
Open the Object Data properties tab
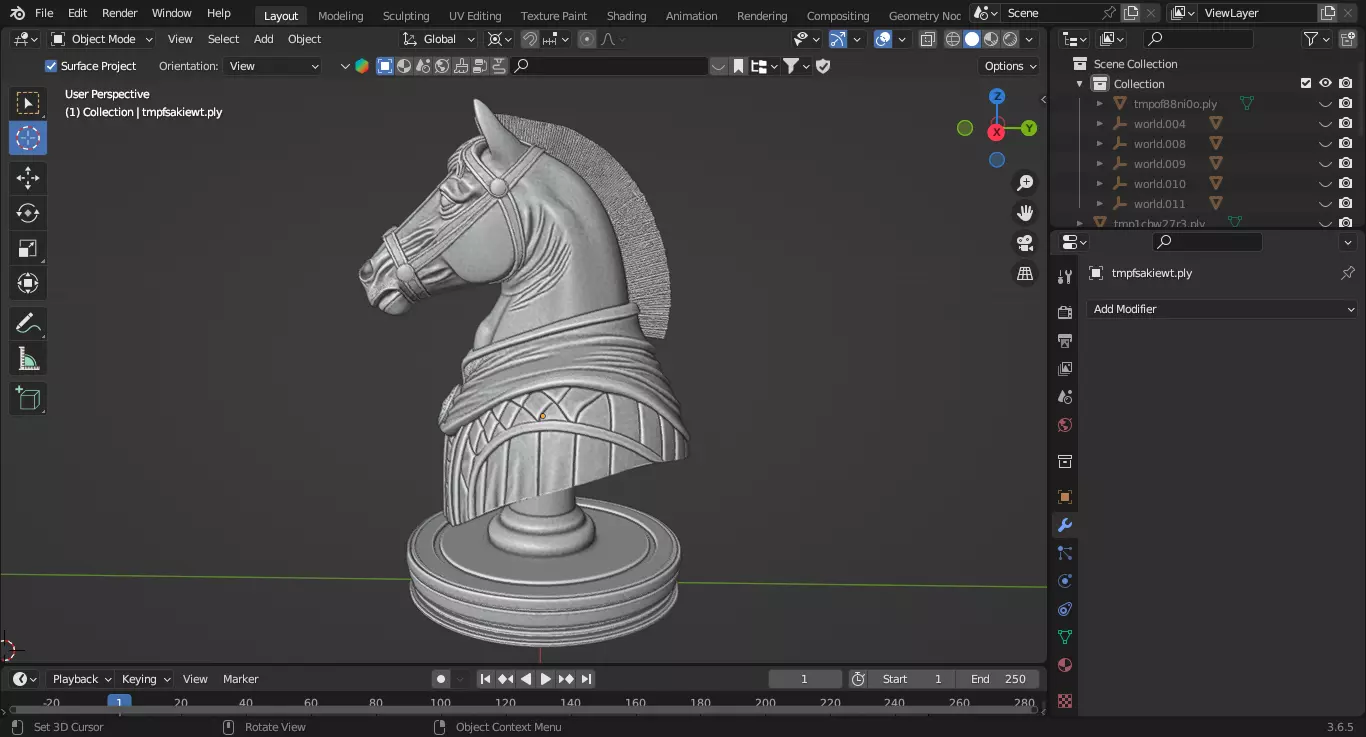coord(1065,637)
